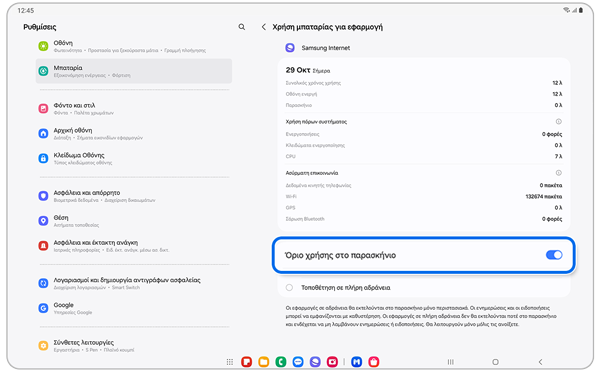600x371 pixels.
Task: Toggle Όριο χρήσης στο παρασκήνιο switch
Action: (554, 255)
